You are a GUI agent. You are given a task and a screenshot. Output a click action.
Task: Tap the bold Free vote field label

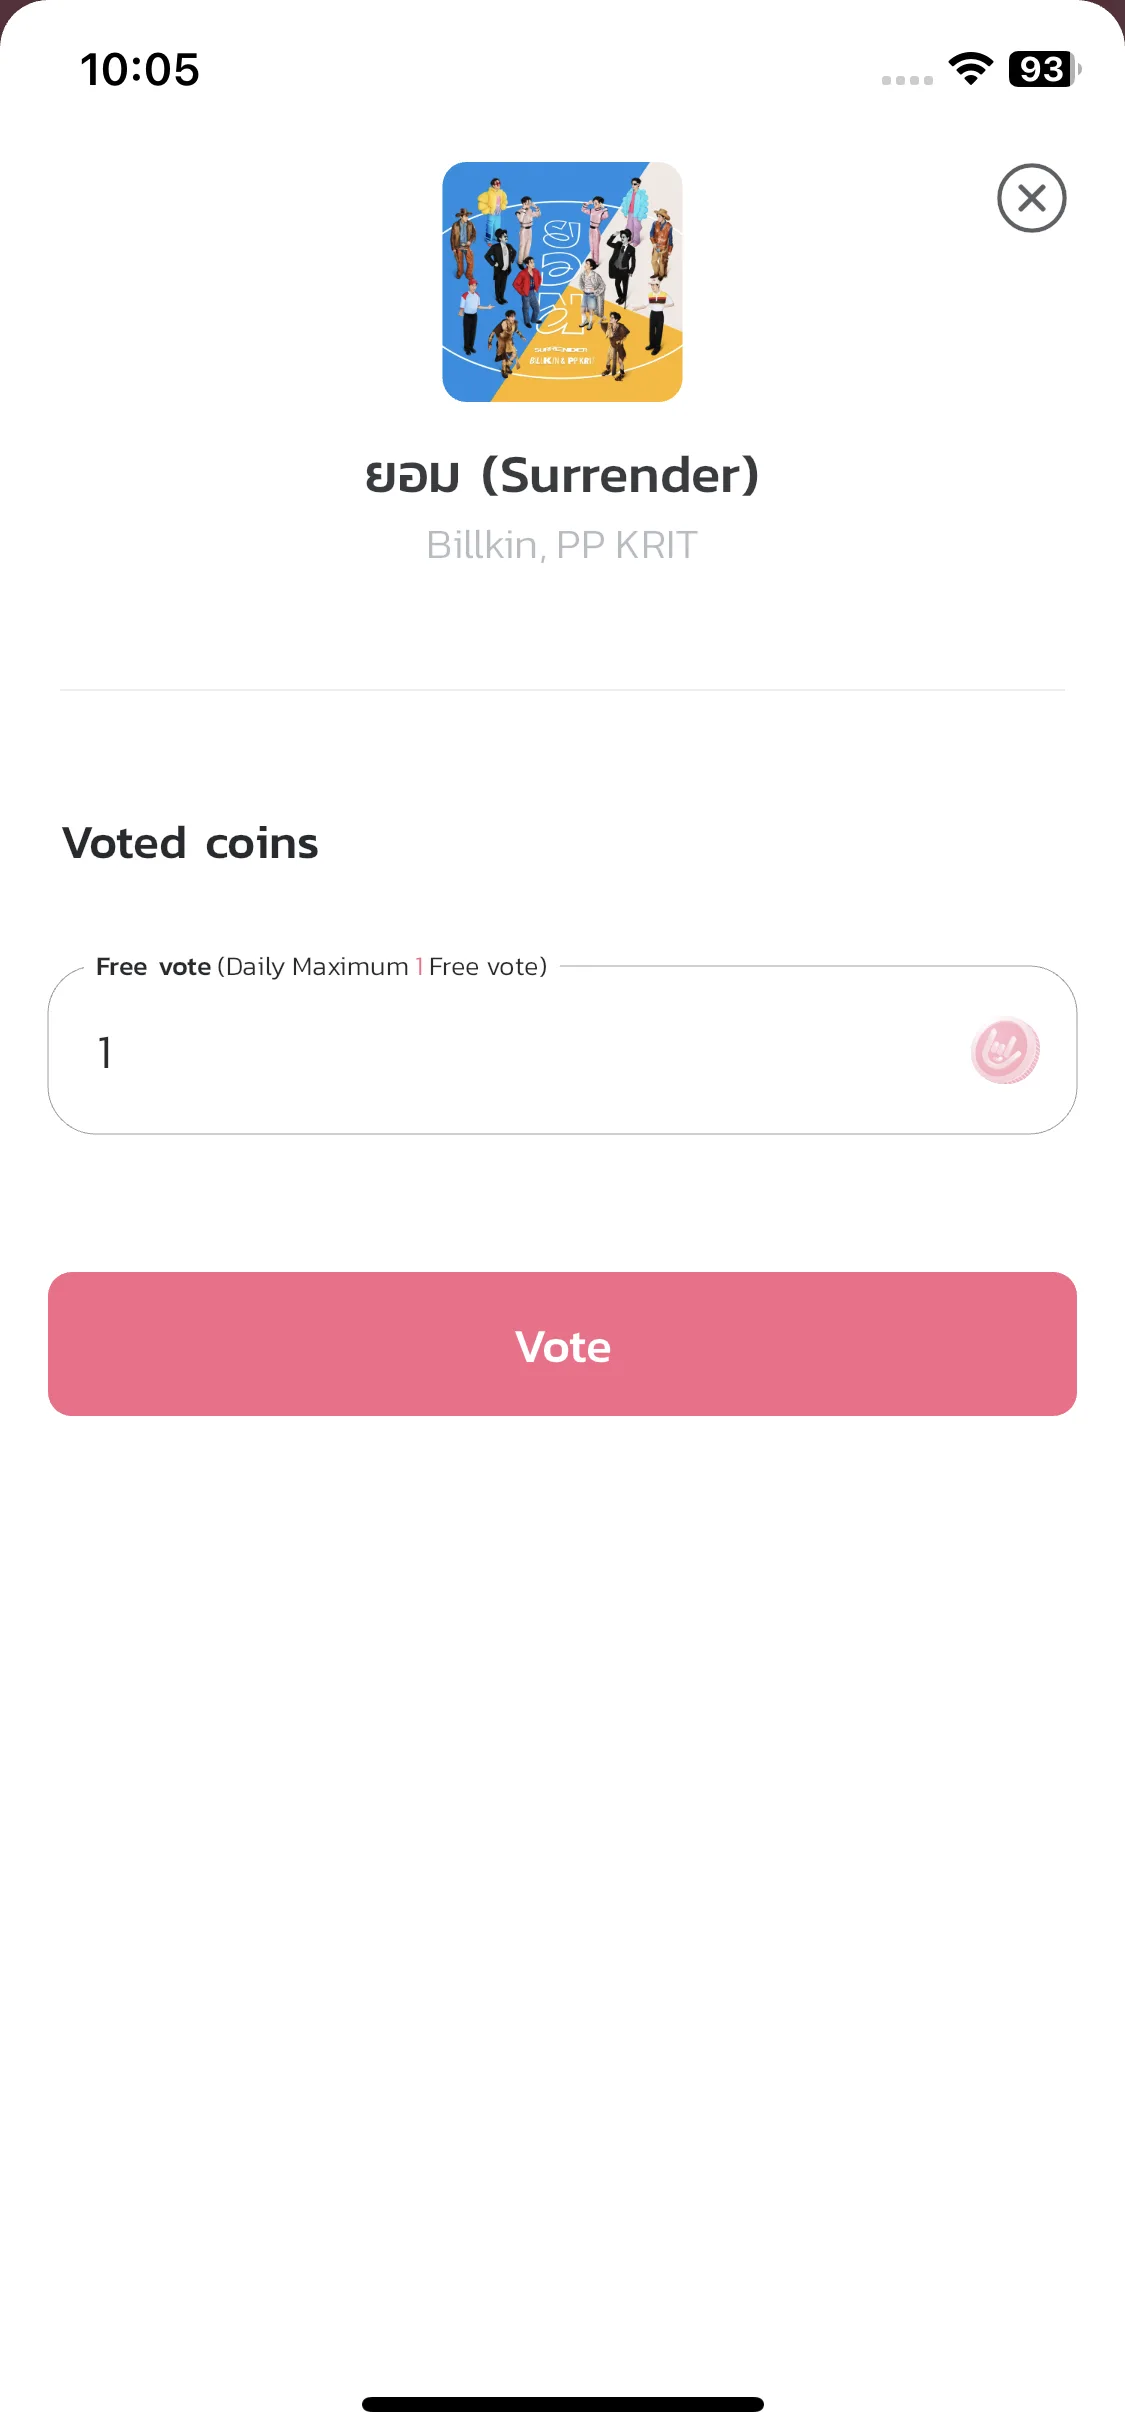[x=153, y=967]
